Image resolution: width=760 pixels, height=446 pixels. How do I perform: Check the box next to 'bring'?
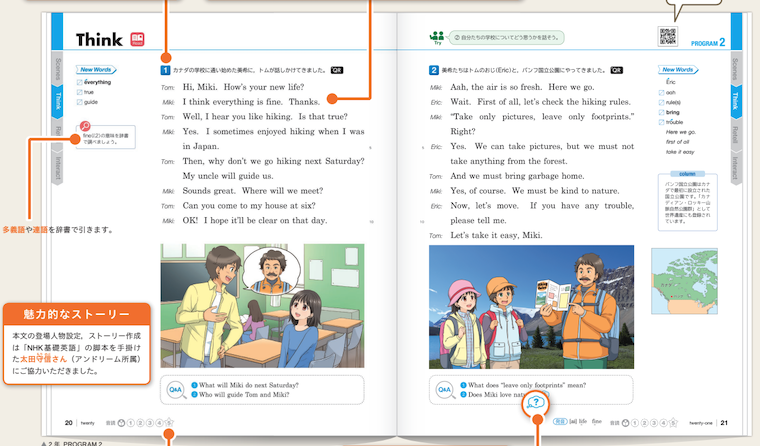pyautogui.click(x=662, y=112)
